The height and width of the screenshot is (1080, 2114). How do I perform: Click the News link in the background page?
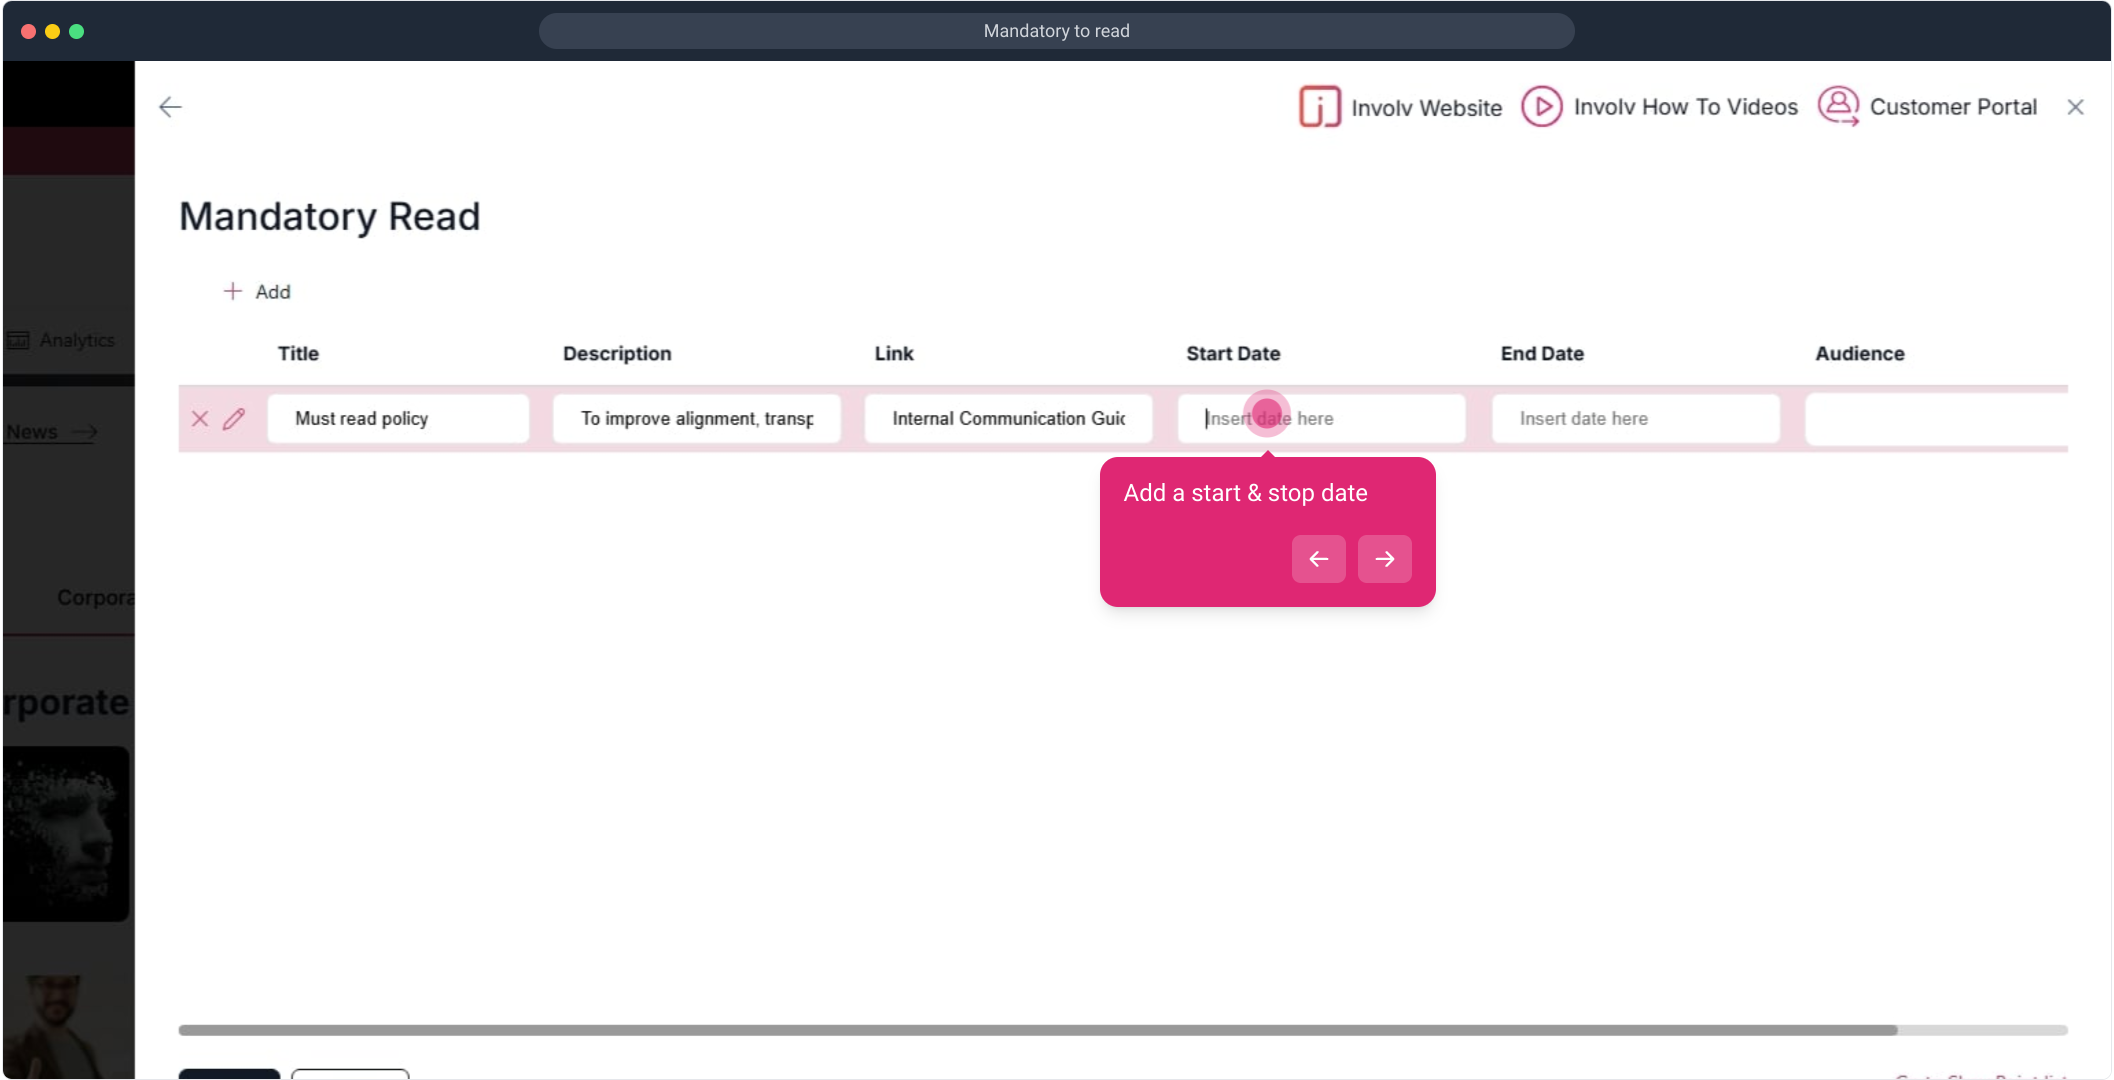[x=51, y=432]
